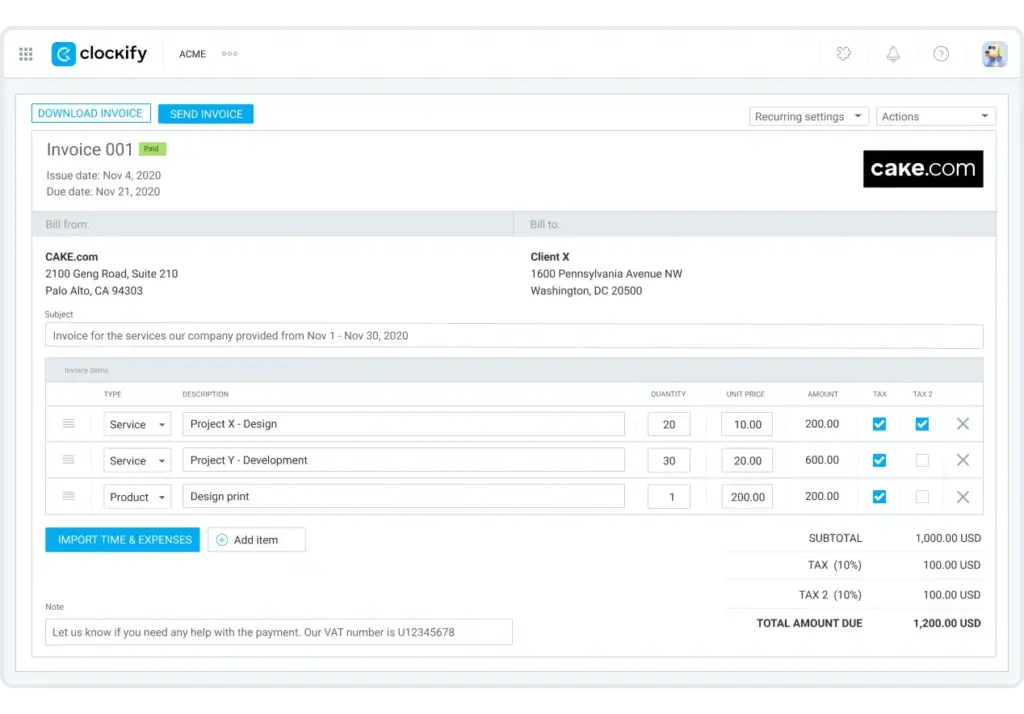1024x714 pixels.
Task: Click the 1,200.00 USD total amount
Action: [947, 623]
